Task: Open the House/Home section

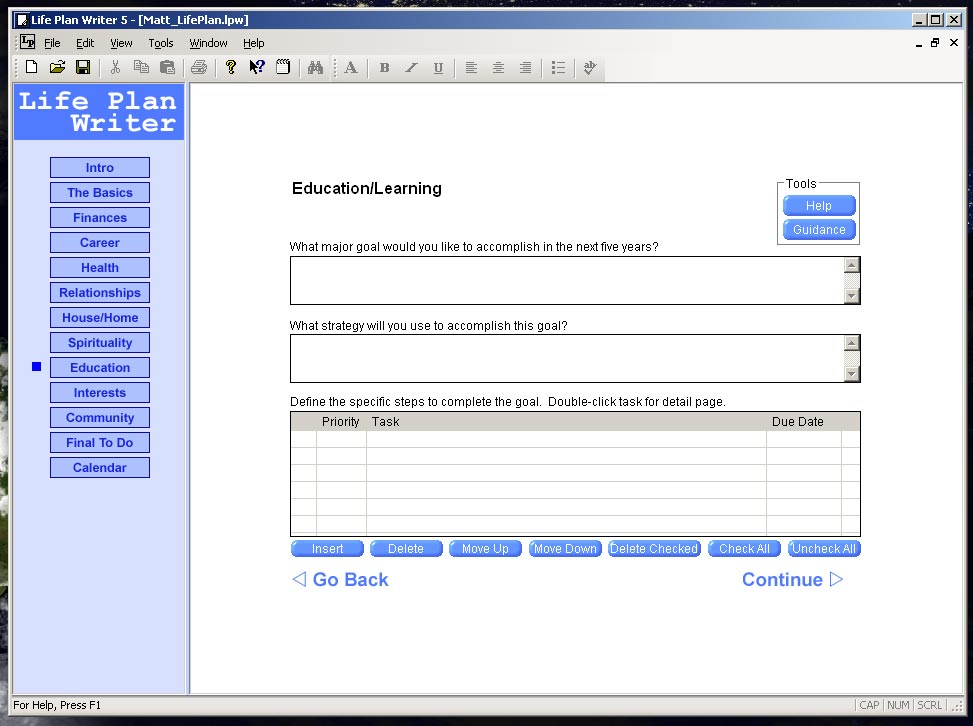Action: [x=100, y=318]
